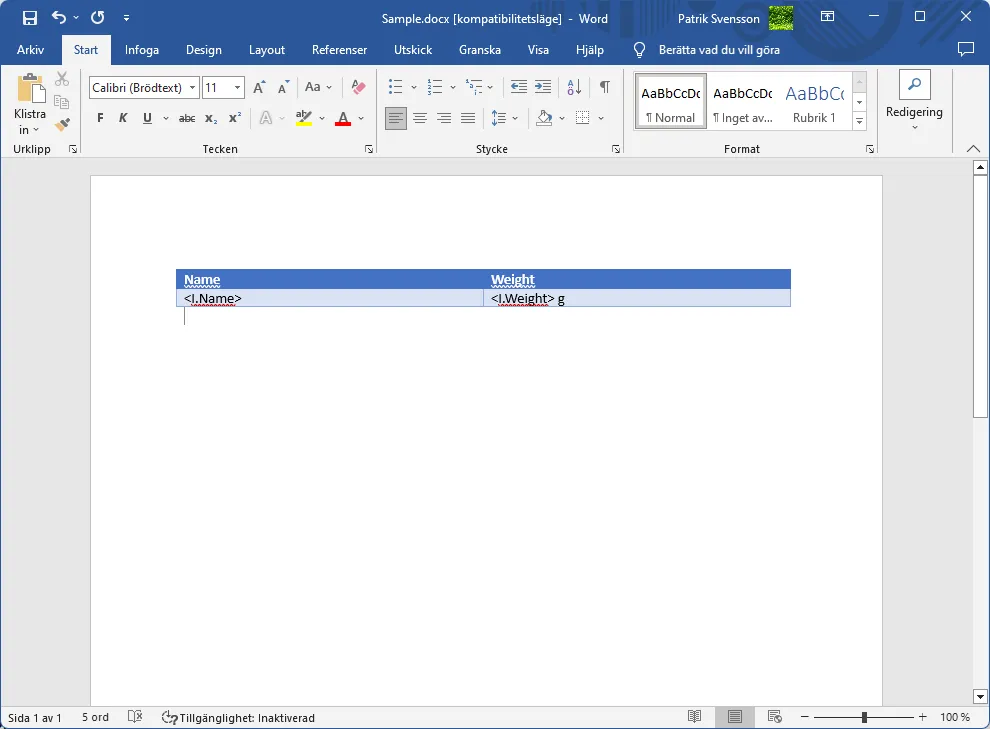Switch to the Design tab
The width and height of the screenshot is (990, 729).
(x=204, y=50)
